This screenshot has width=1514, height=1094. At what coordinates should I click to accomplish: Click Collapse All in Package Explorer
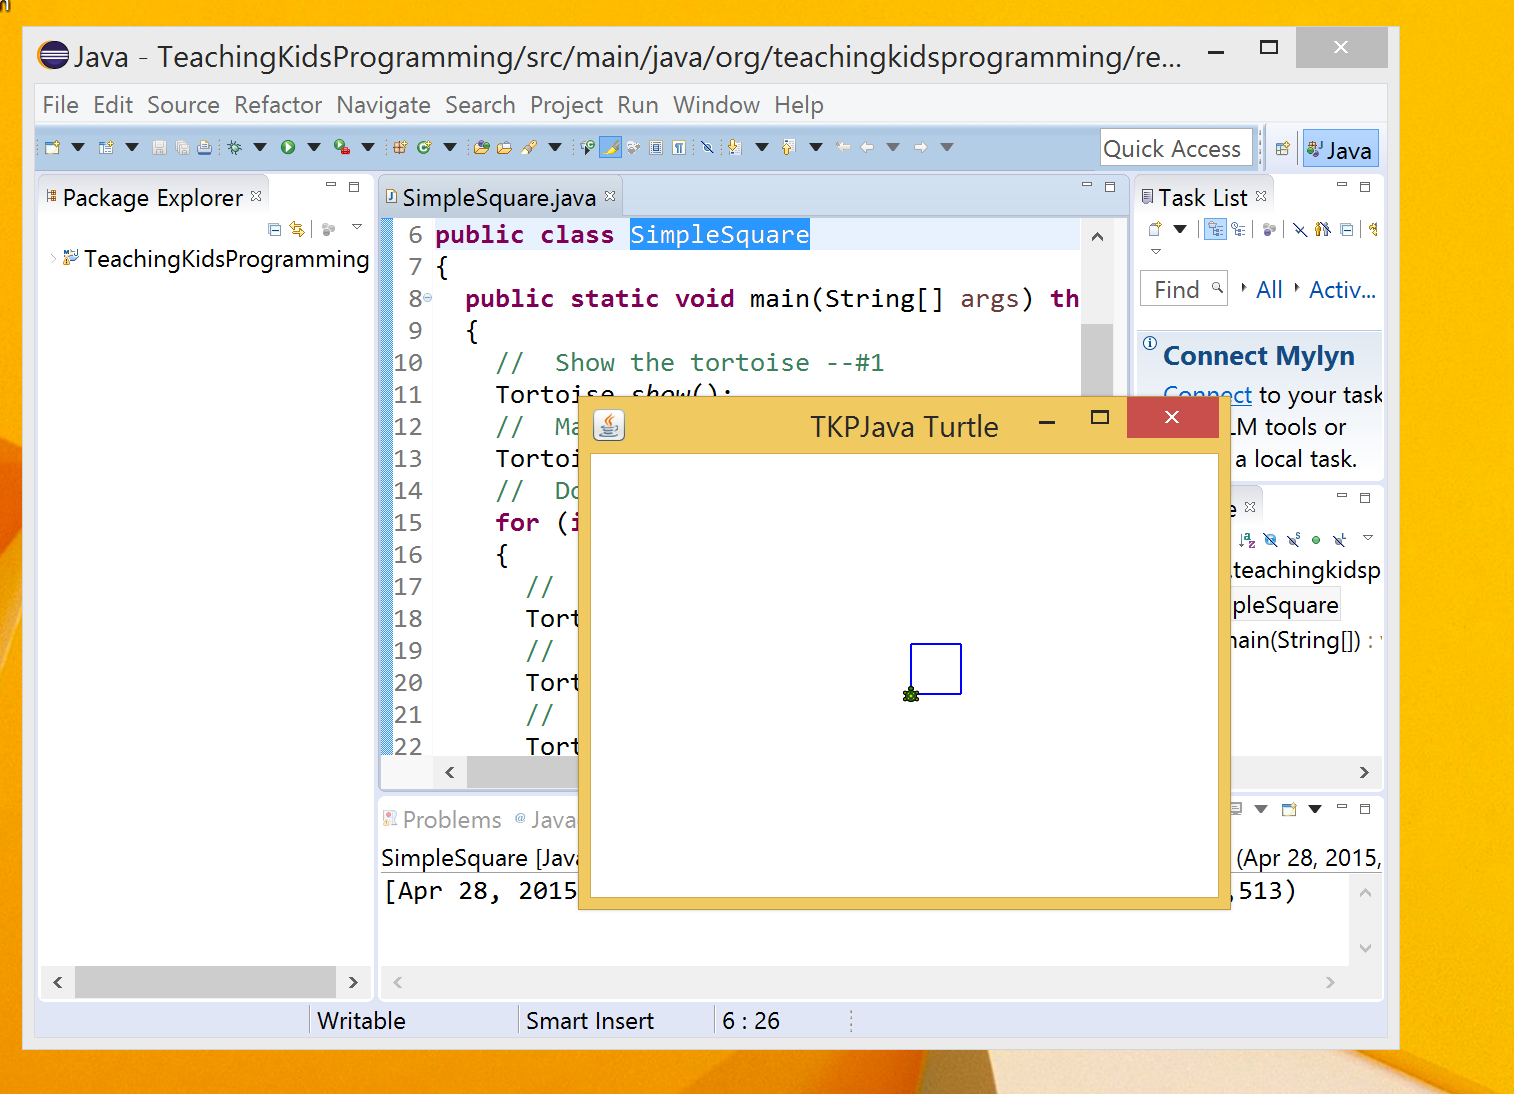[275, 230]
